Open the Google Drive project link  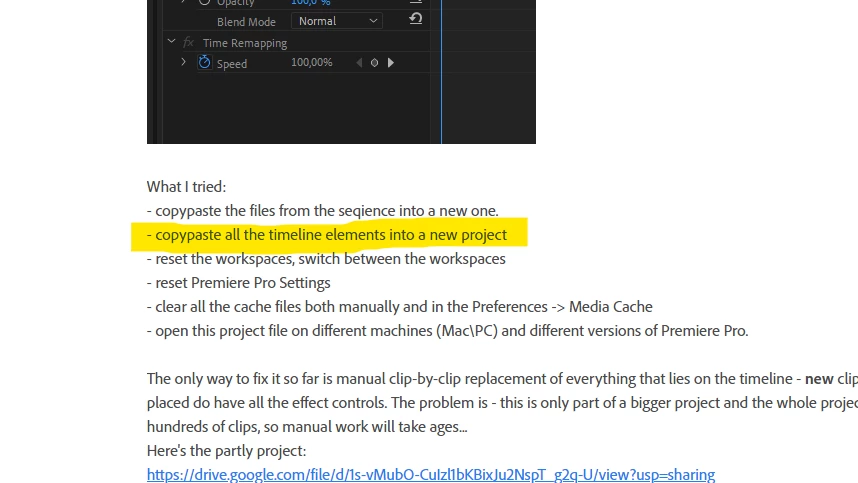(431, 474)
